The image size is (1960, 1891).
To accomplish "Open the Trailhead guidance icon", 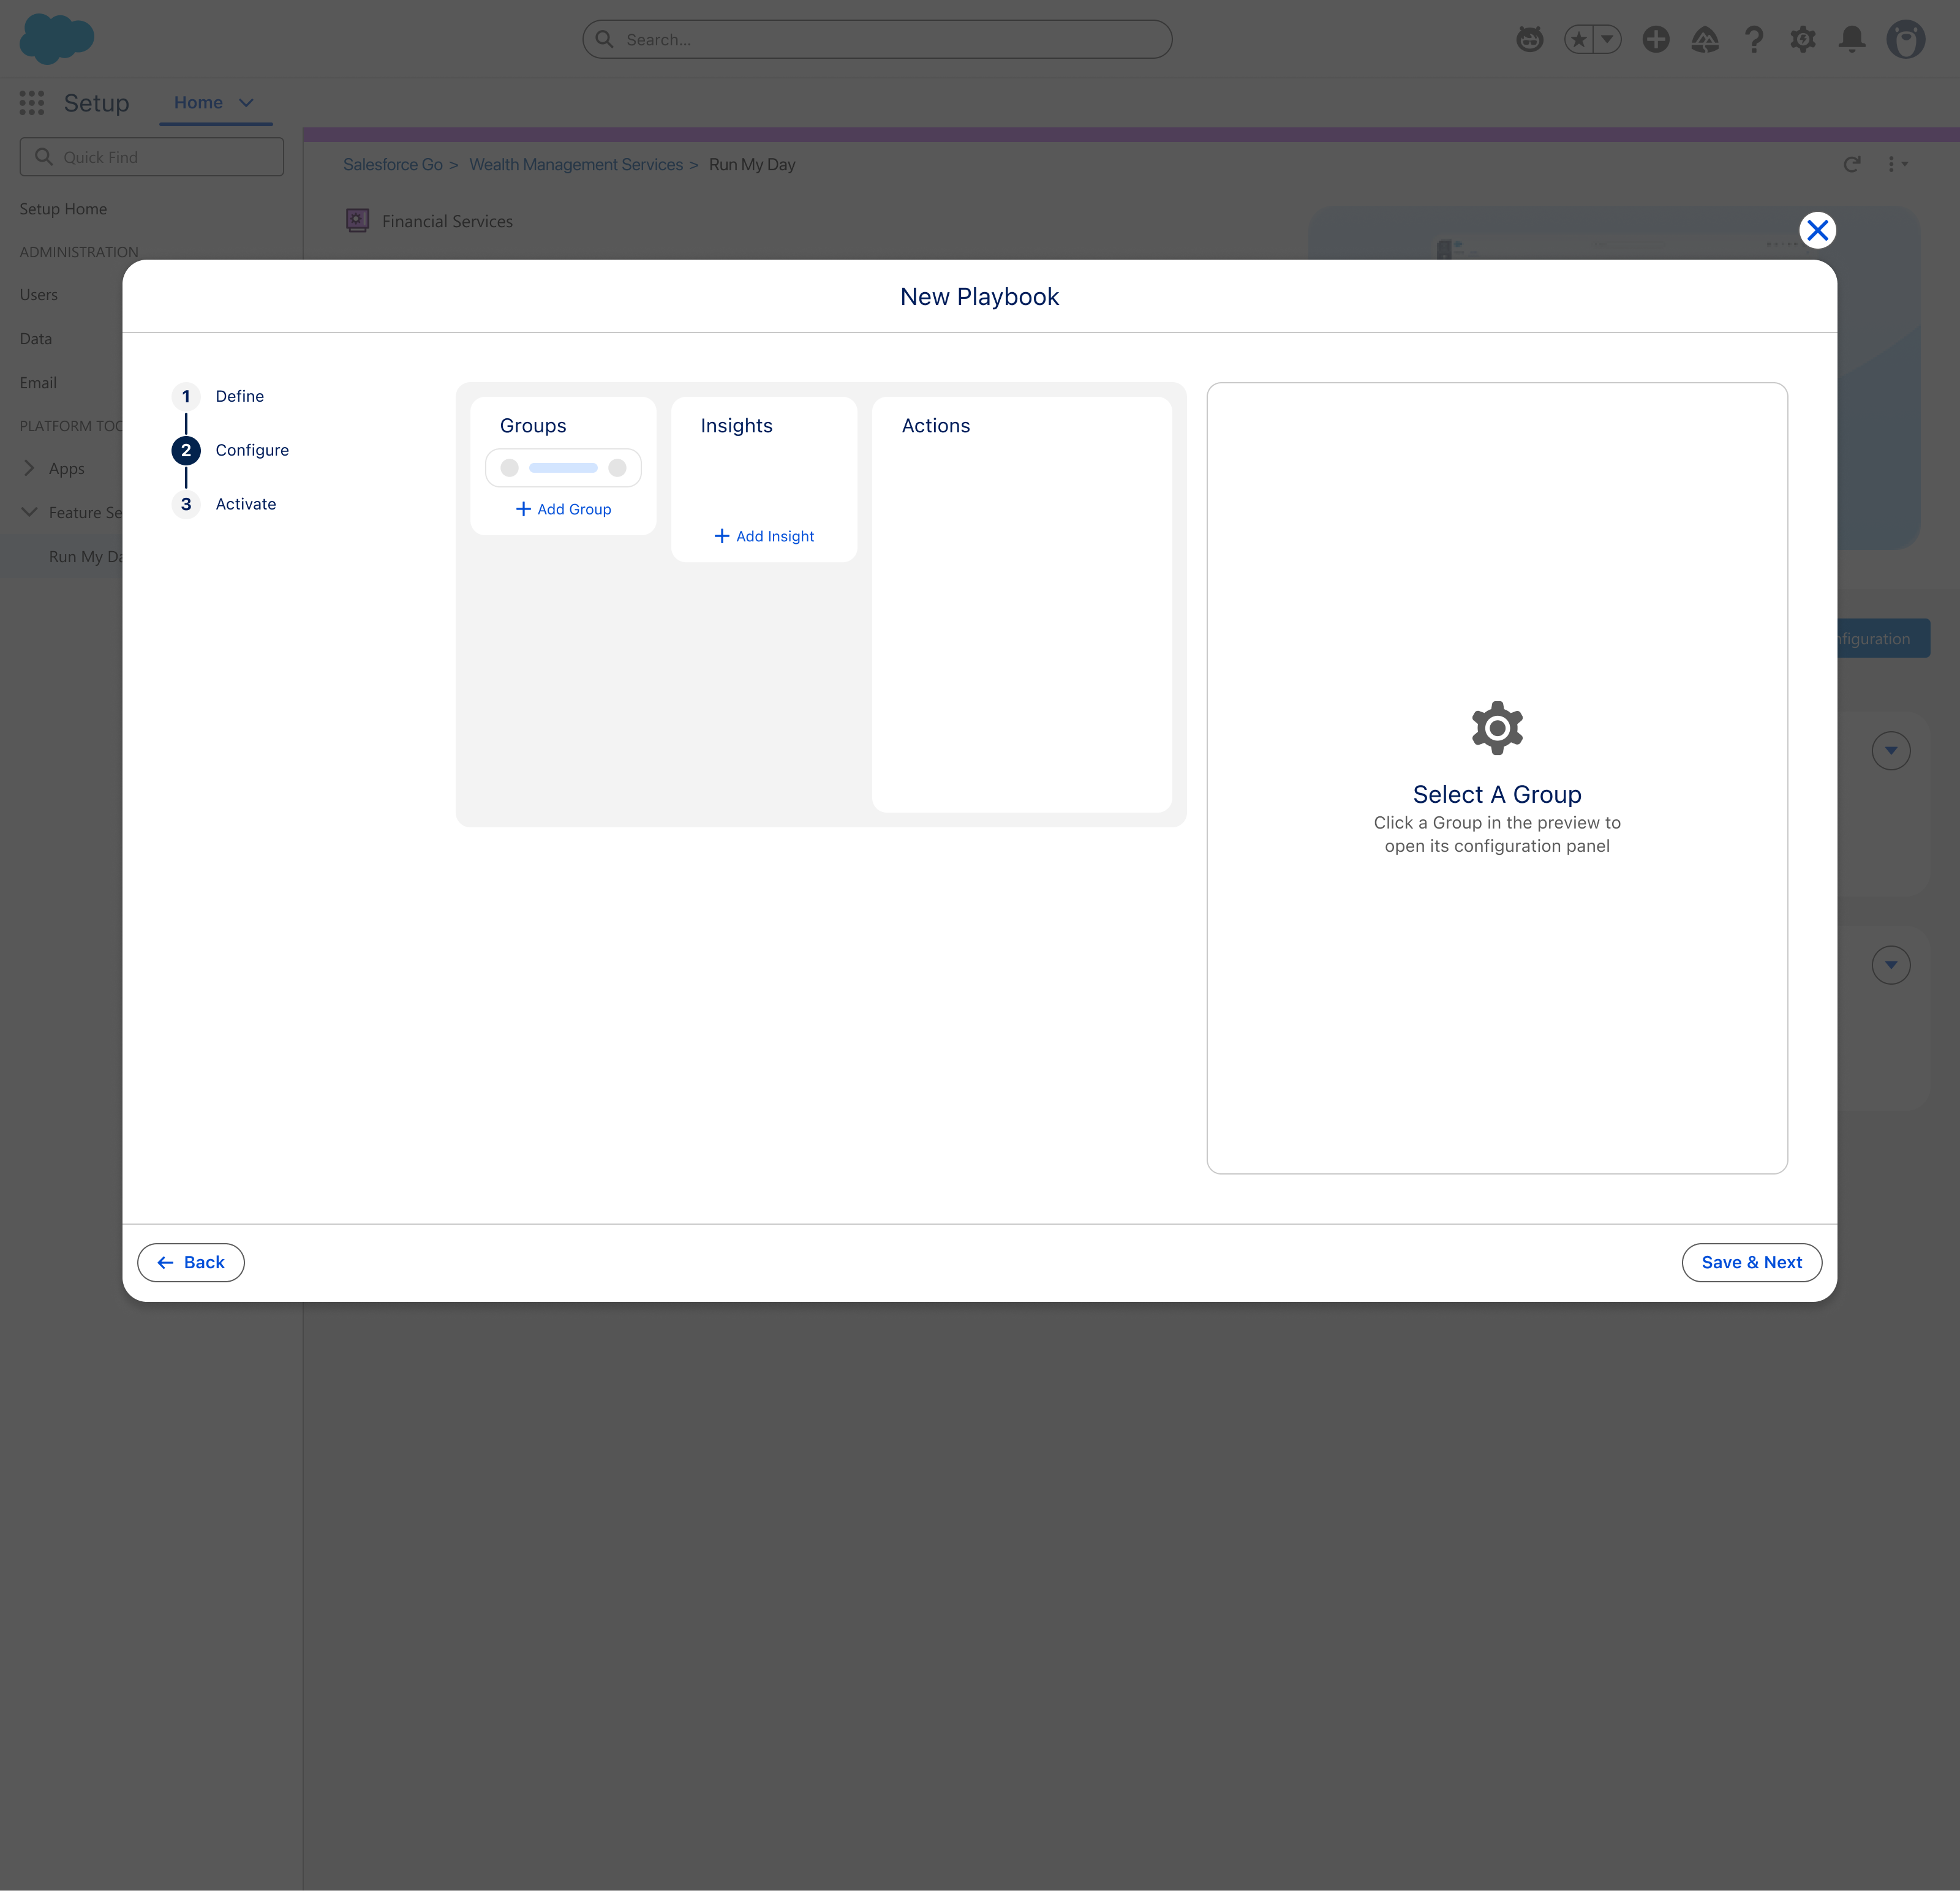I will click(x=1705, y=39).
